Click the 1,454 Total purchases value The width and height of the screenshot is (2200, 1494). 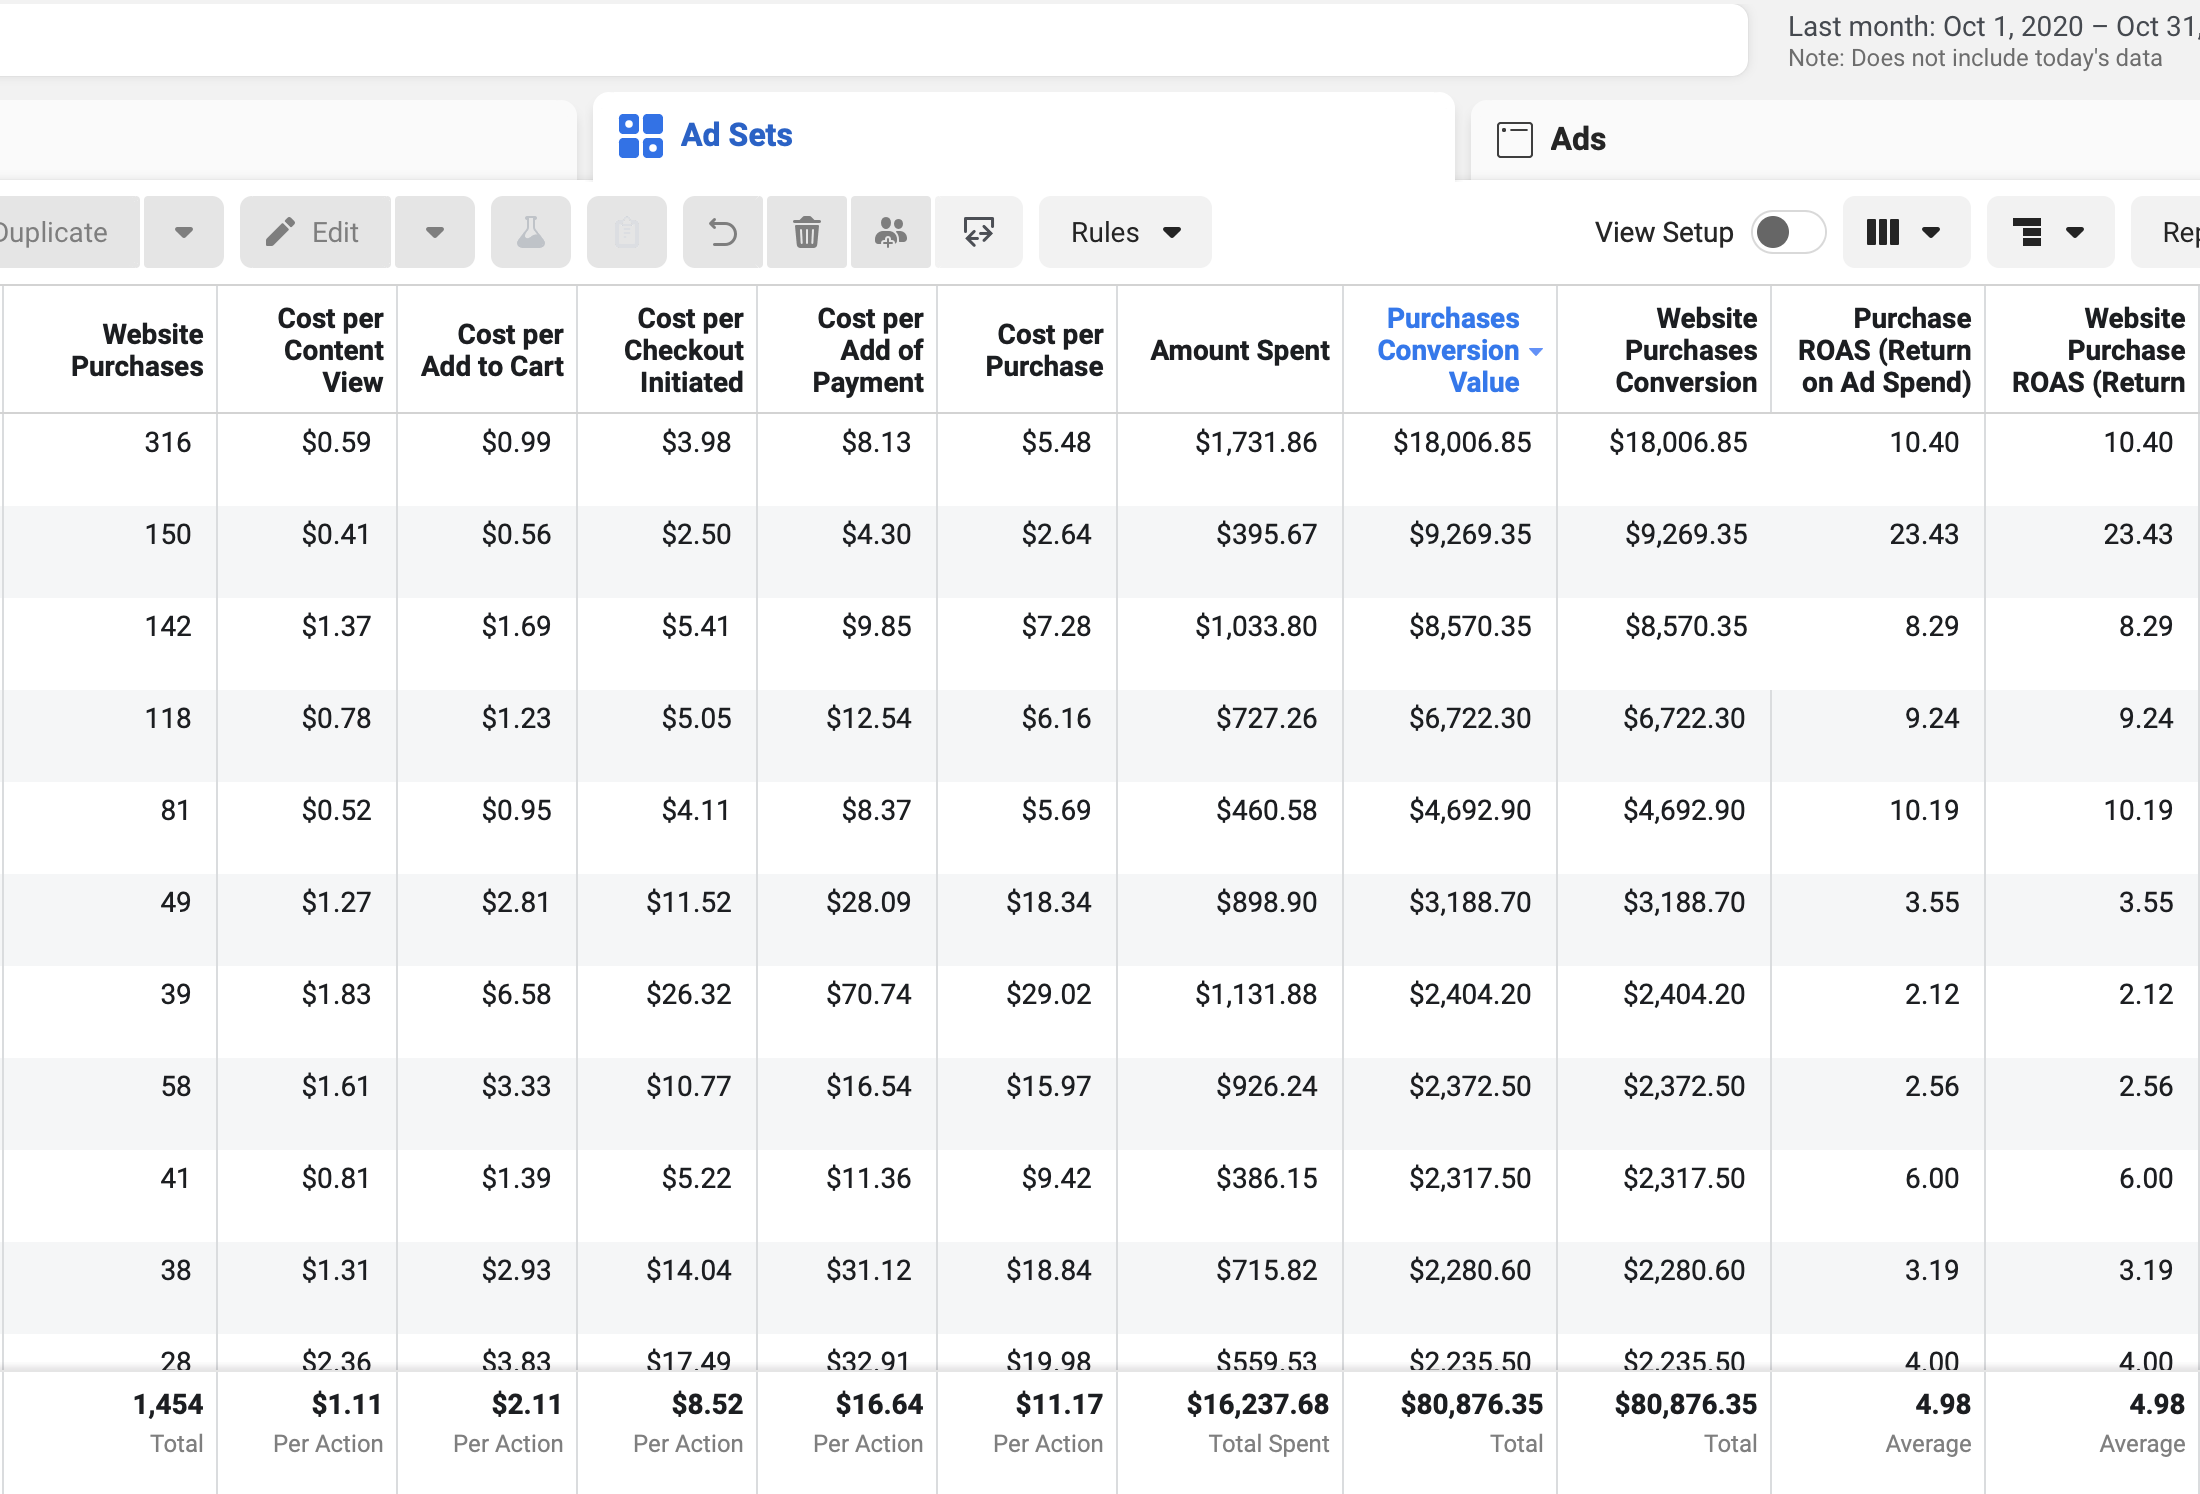point(168,1405)
